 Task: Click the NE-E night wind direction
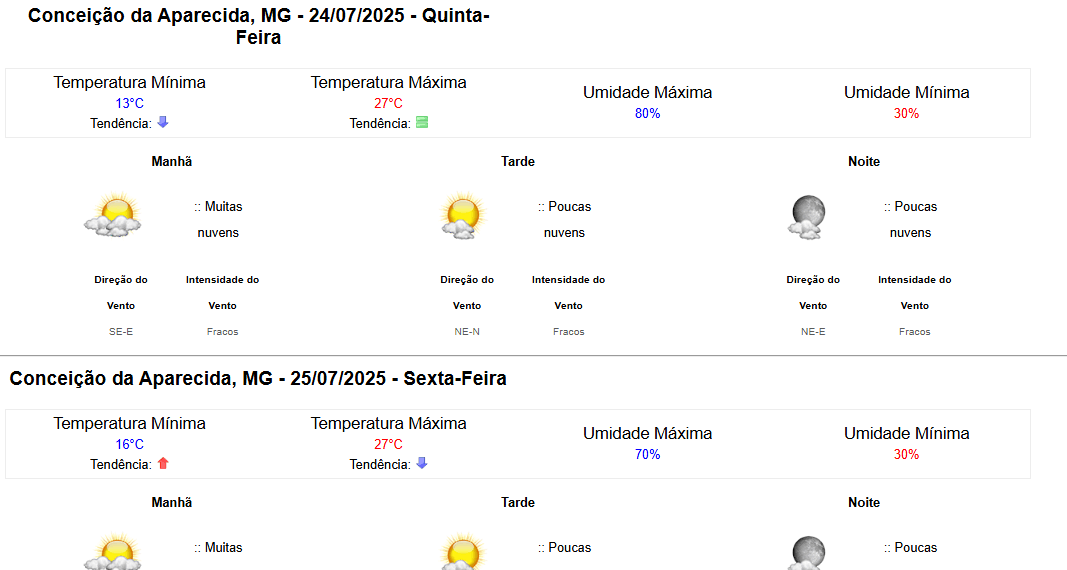[x=812, y=332]
